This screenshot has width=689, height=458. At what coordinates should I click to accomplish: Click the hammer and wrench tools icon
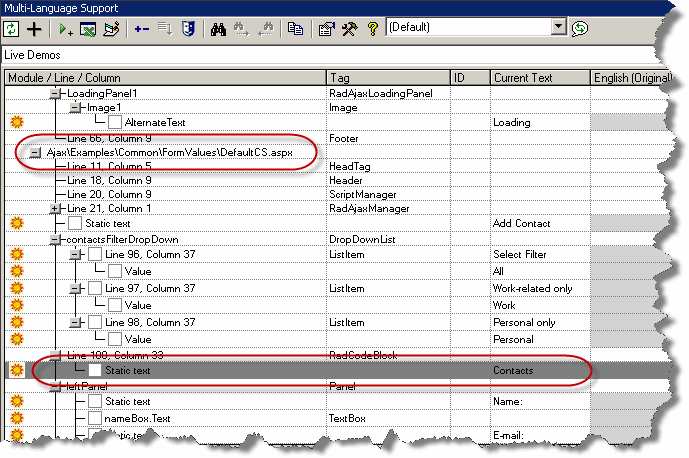coord(349,29)
